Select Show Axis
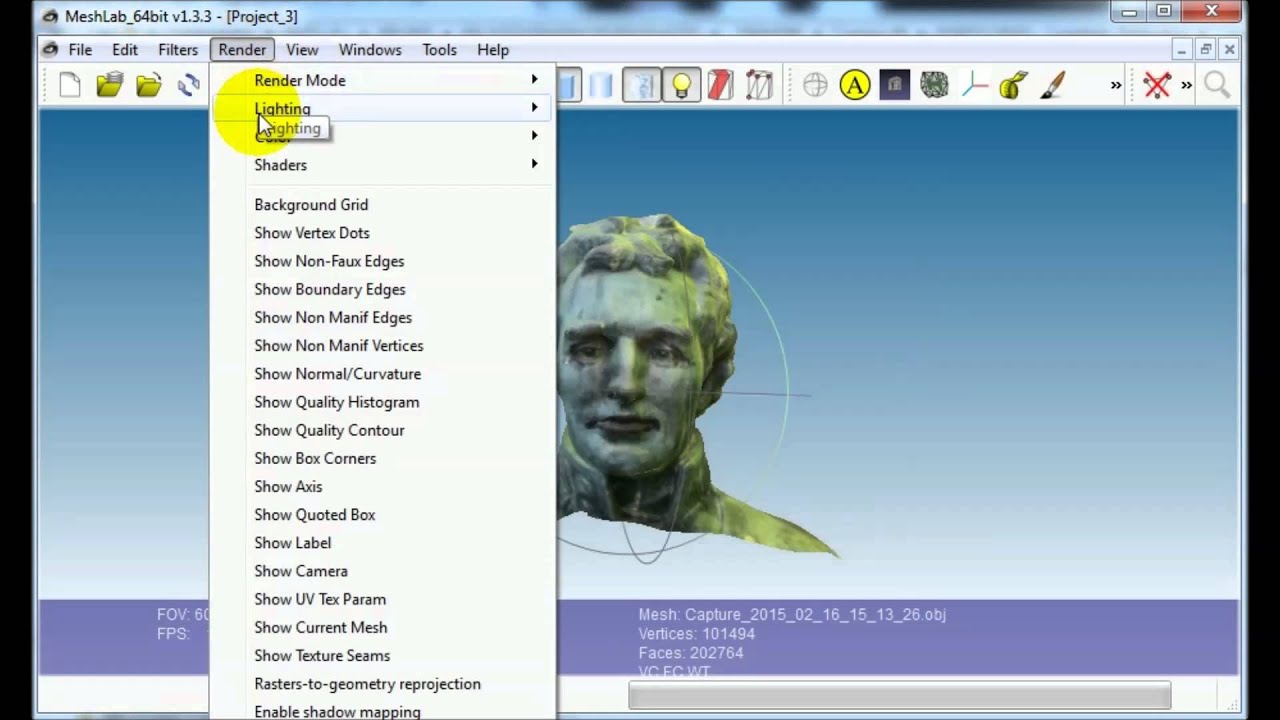The height and width of the screenshot is (720, 1280). tap(382, 486)
